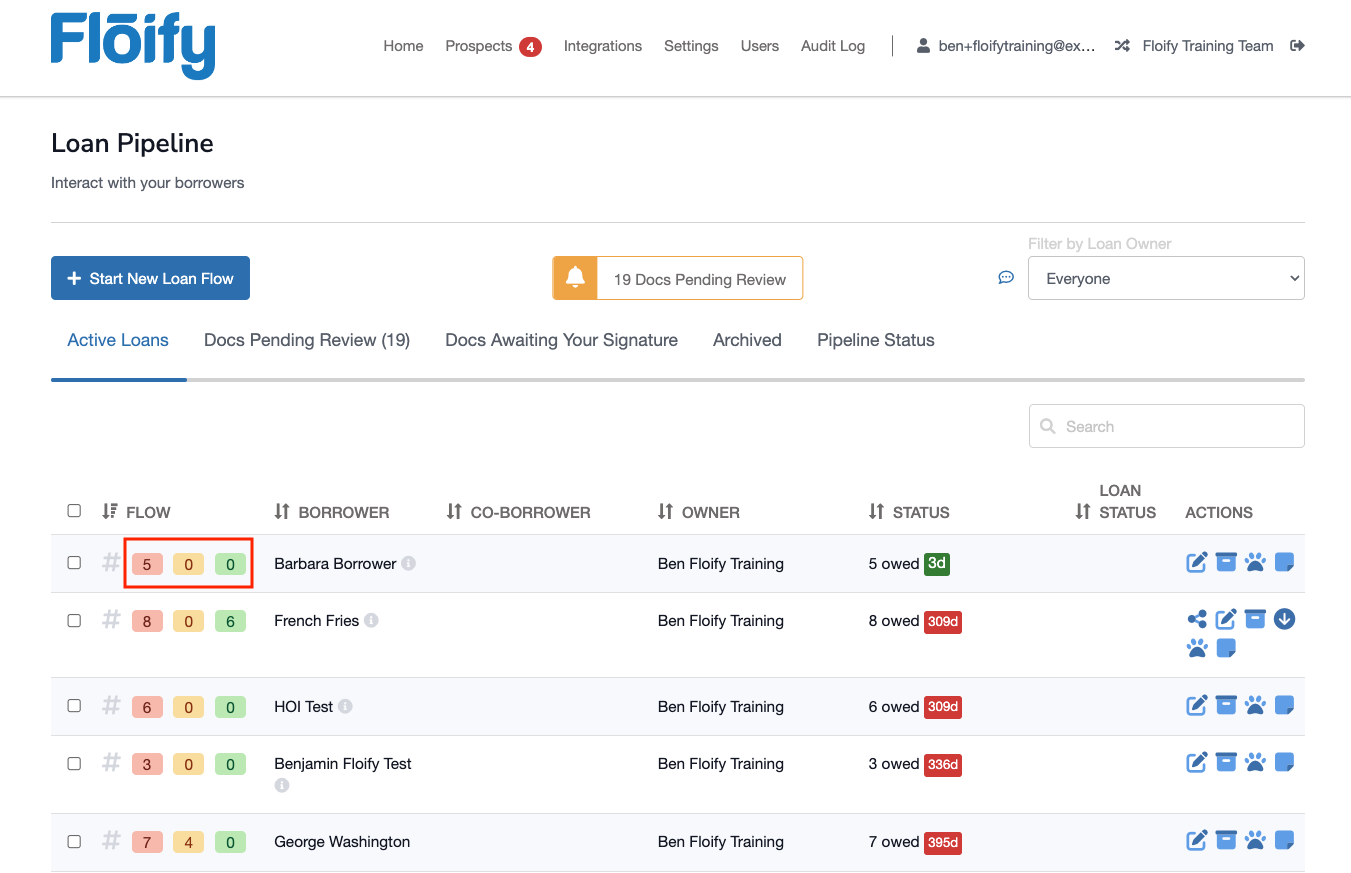The image size is (1351, 873).
Task: Switch to the Archived tab
Action: coord(746,340)
